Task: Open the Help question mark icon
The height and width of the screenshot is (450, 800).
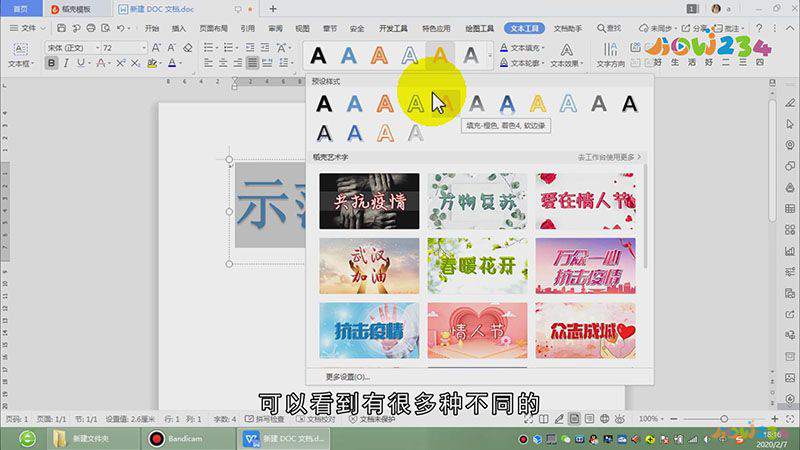Action: pos(759,28)
